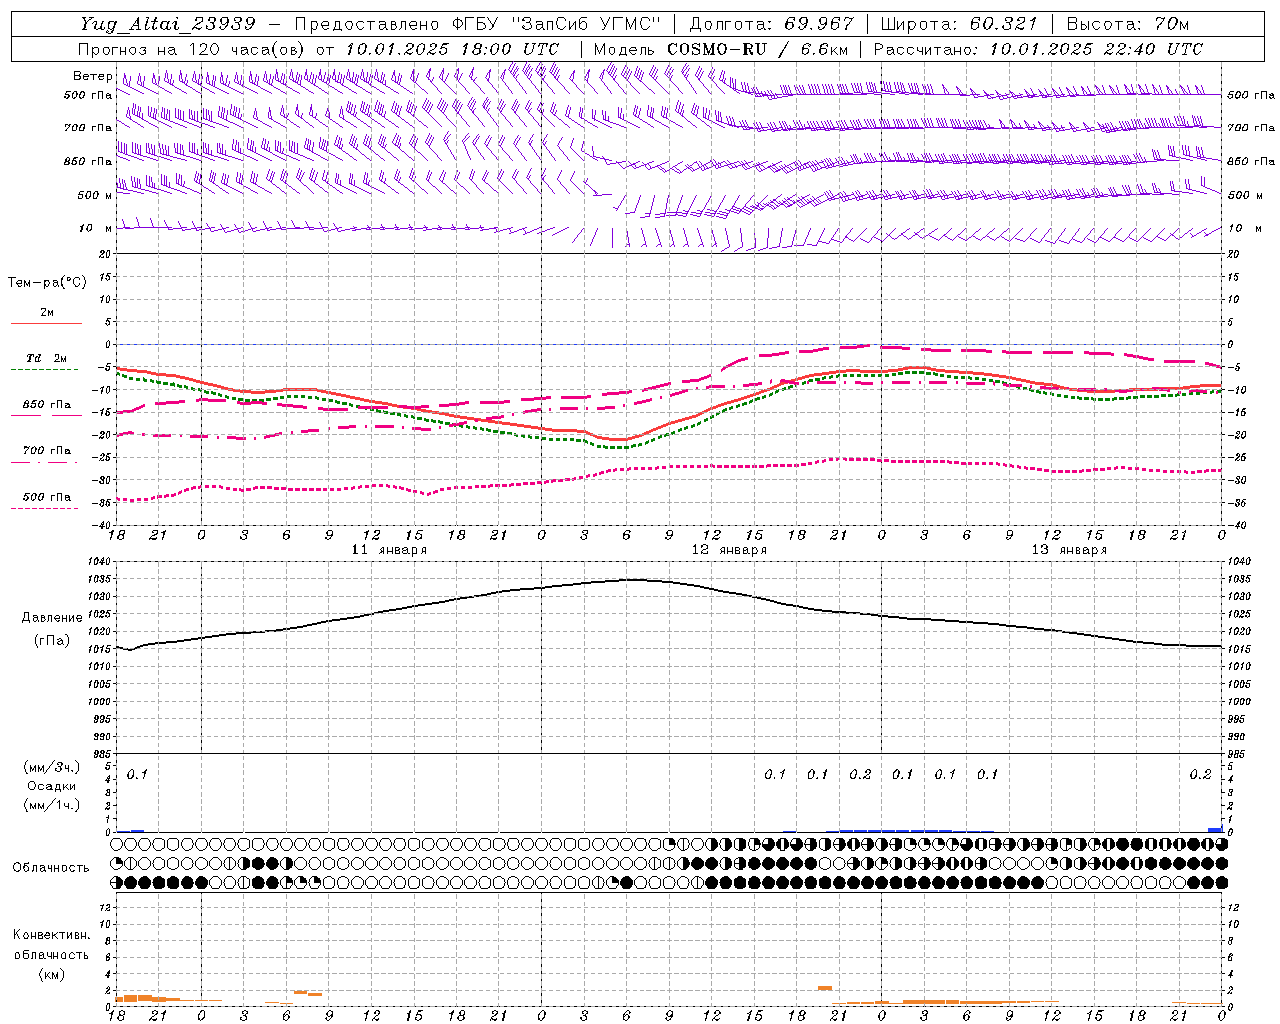The width and height of the screenshot is (1280, 1024).
Task: Click the Td 2м dew point legend label
Action: [x=47, y=358]
